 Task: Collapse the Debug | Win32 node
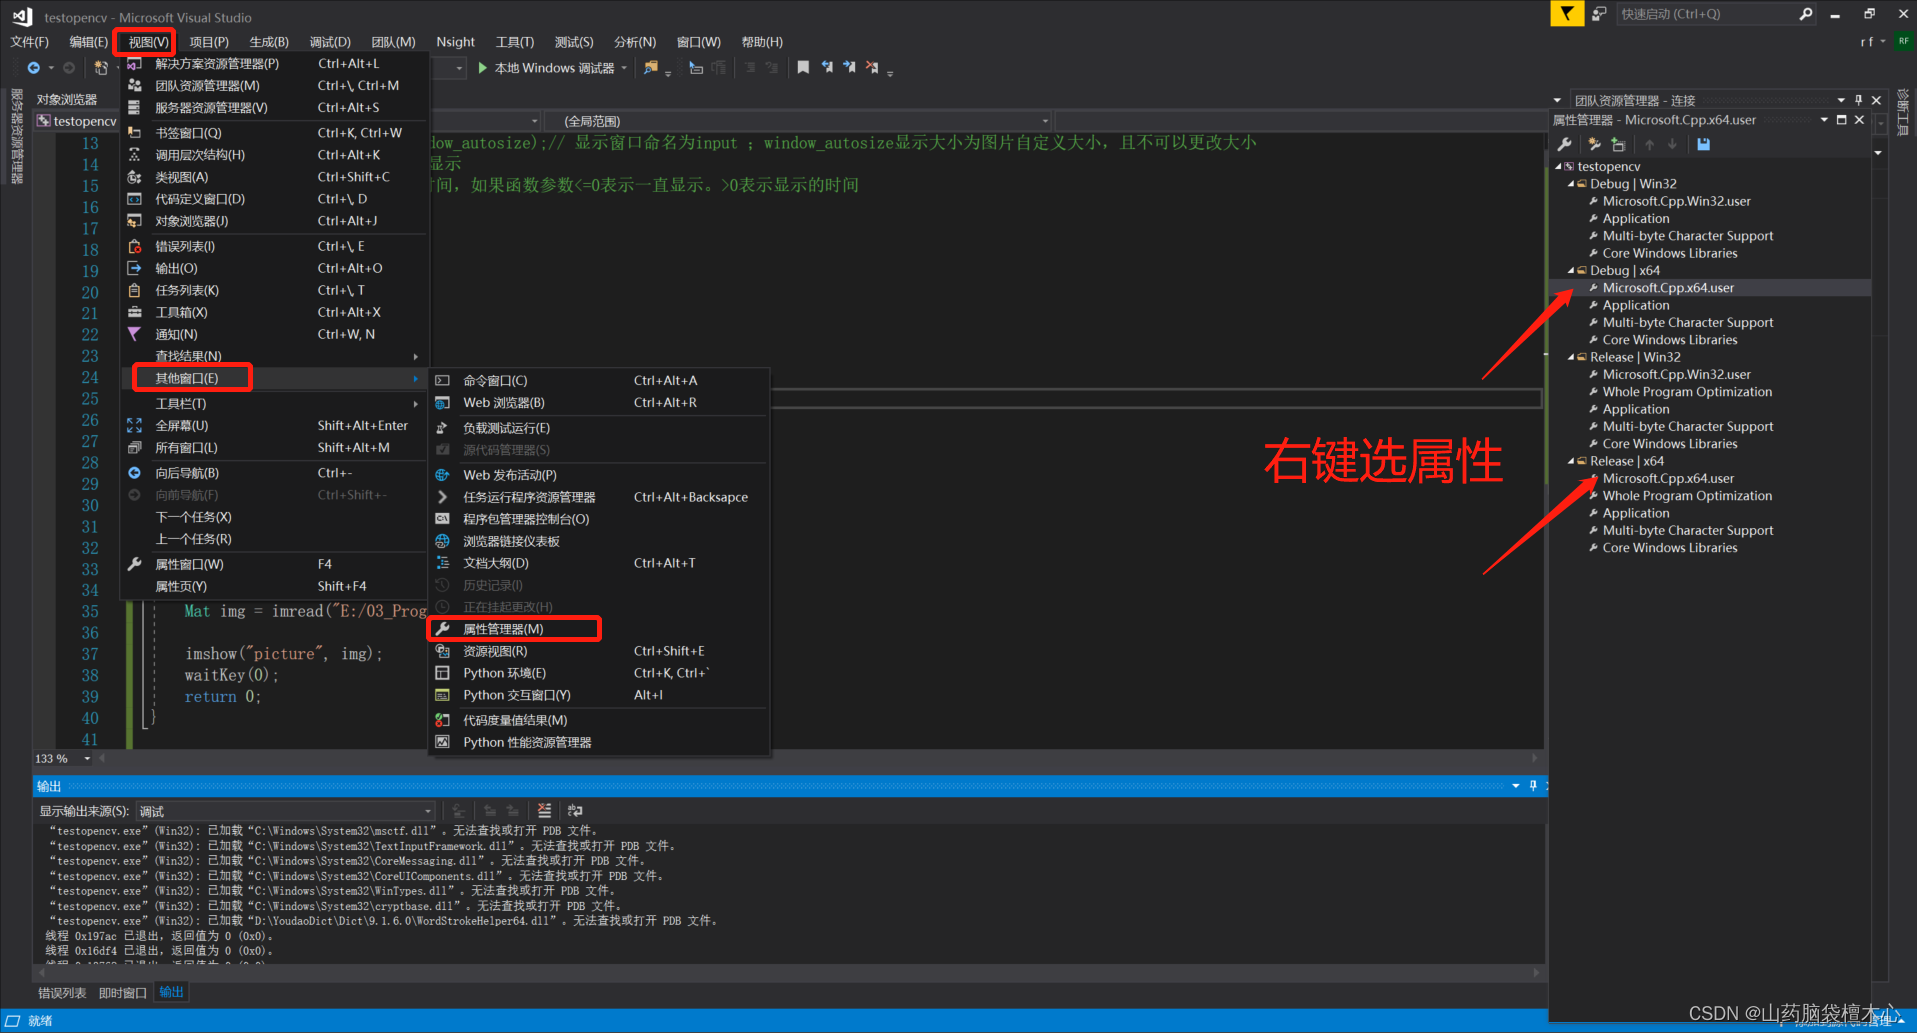[1571, 184]
